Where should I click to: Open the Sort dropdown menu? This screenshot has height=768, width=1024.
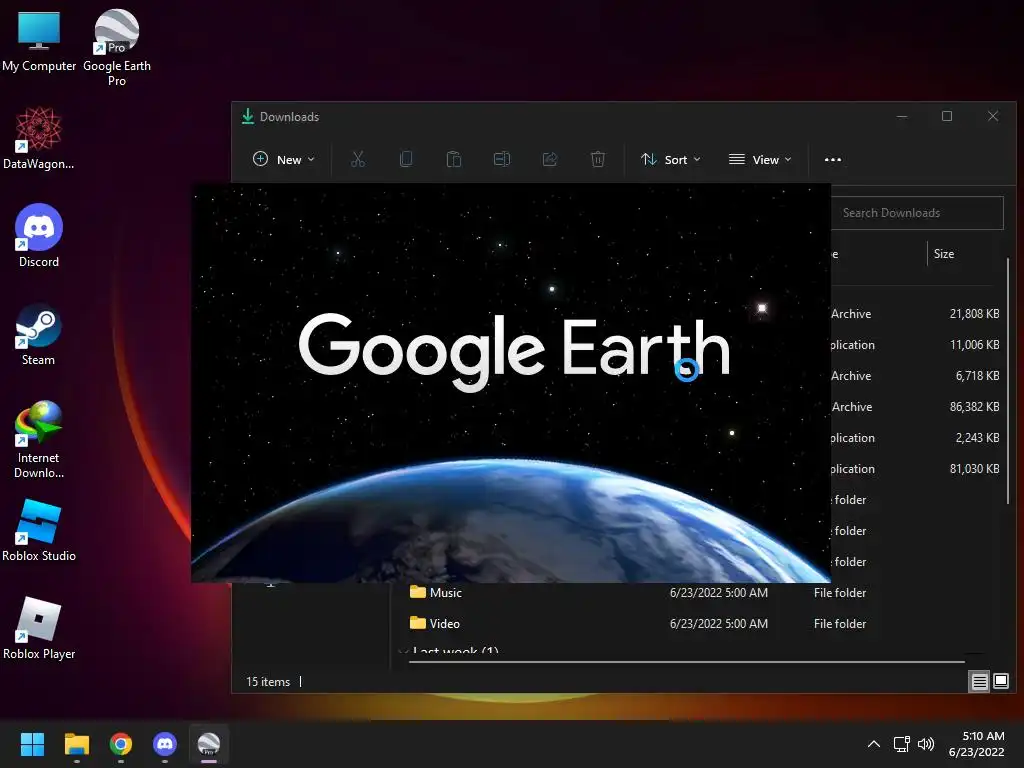671,159
